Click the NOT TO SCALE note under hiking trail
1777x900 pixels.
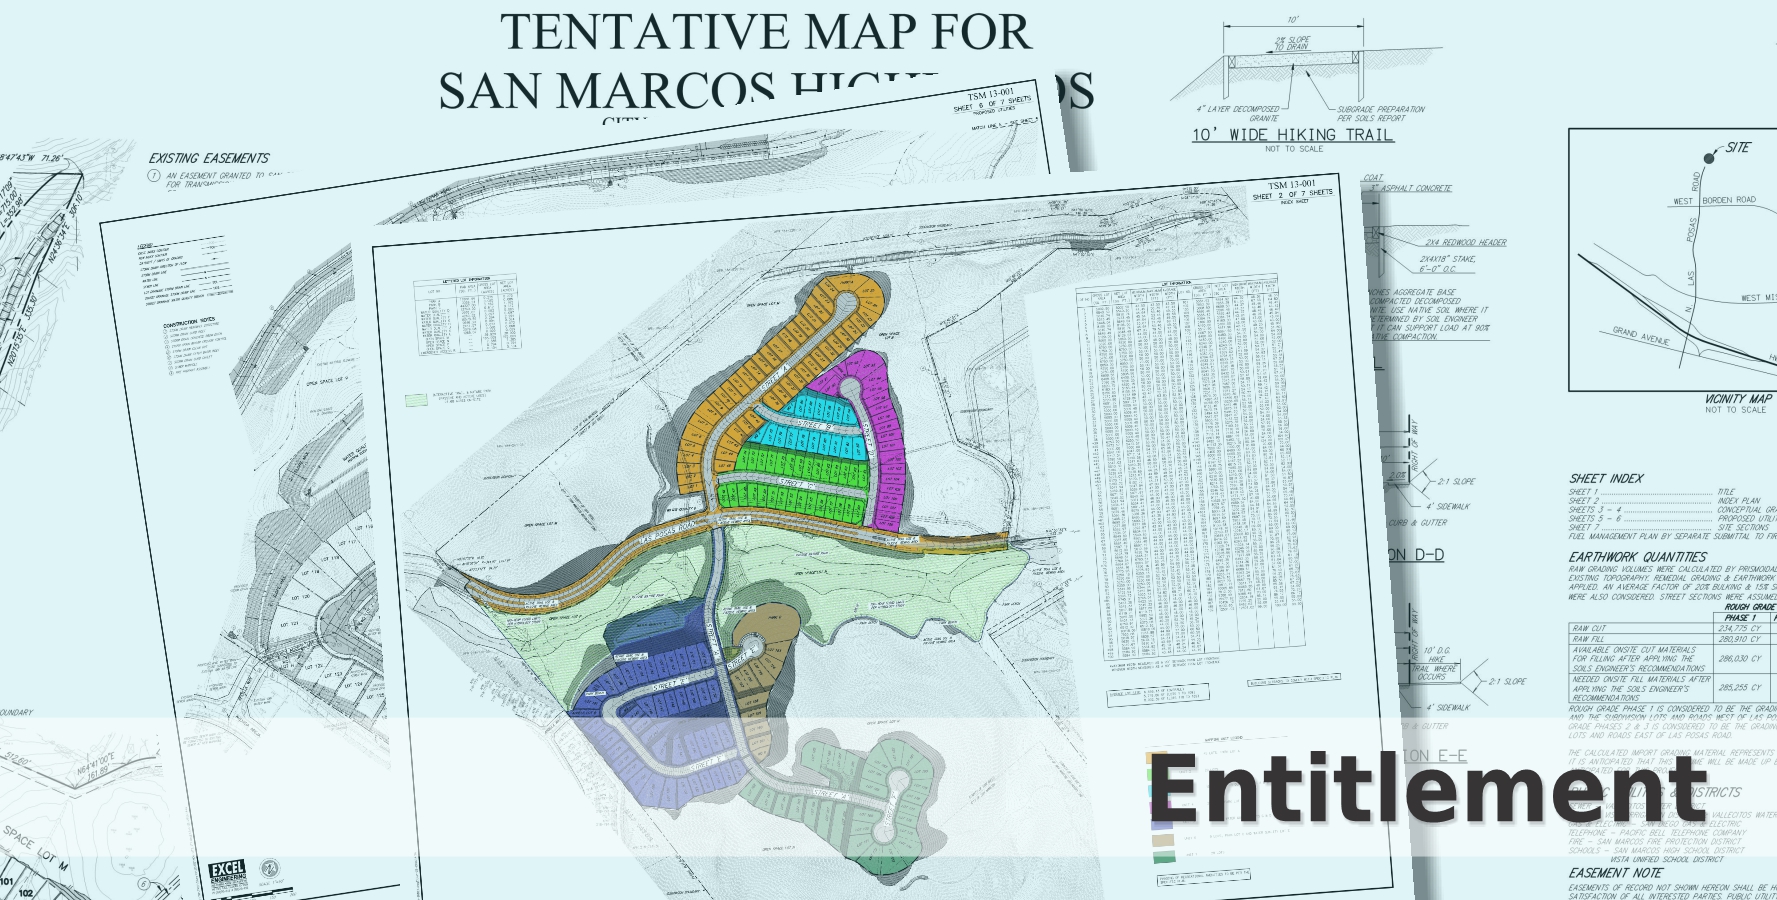click(1293, 149)
